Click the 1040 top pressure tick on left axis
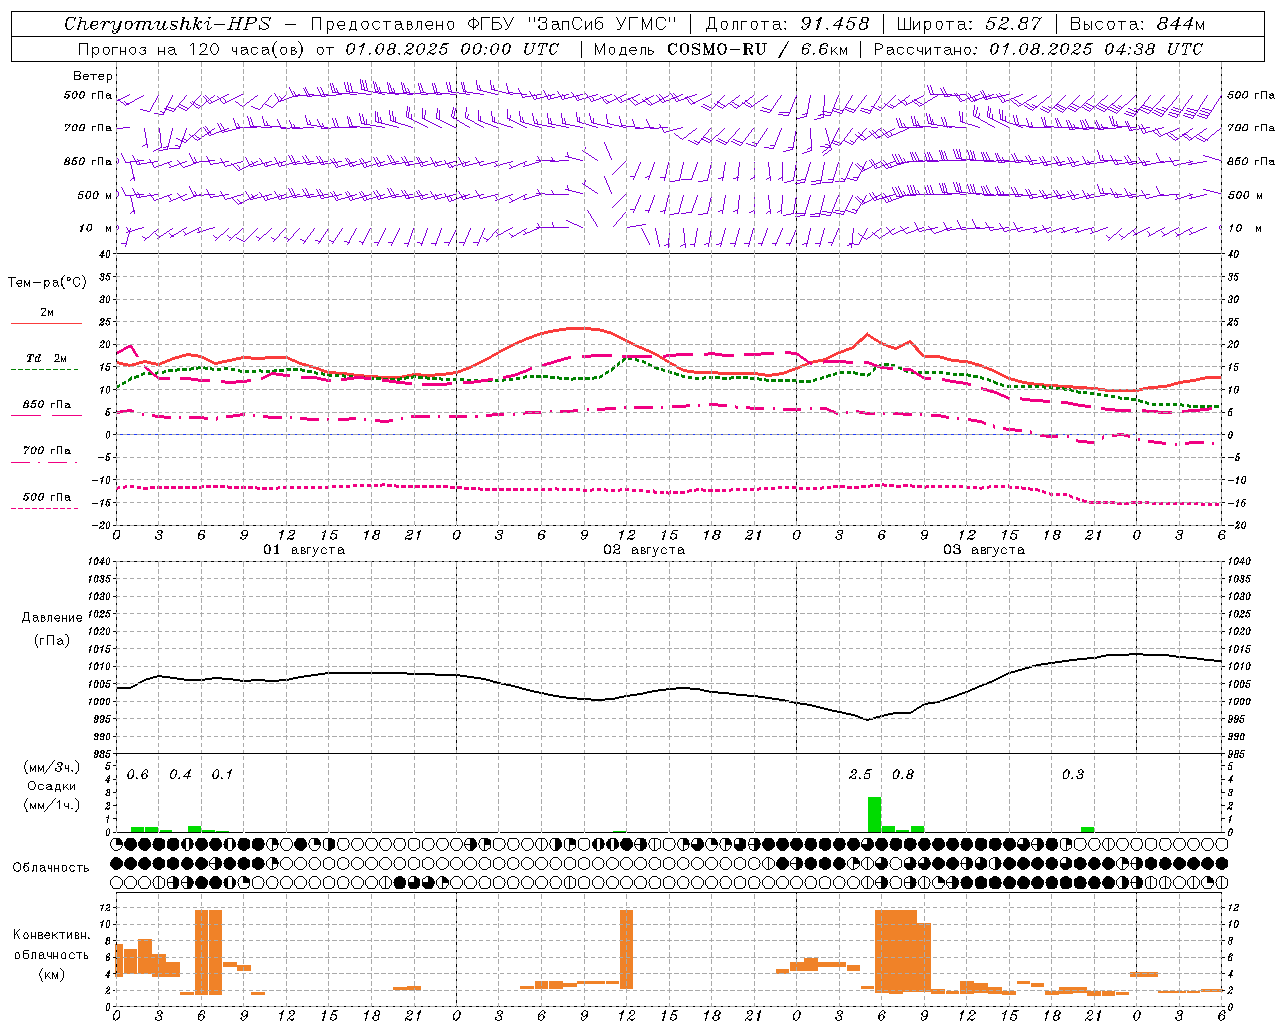Viewport: 1280px width, 1024px height. pos(98,562)
